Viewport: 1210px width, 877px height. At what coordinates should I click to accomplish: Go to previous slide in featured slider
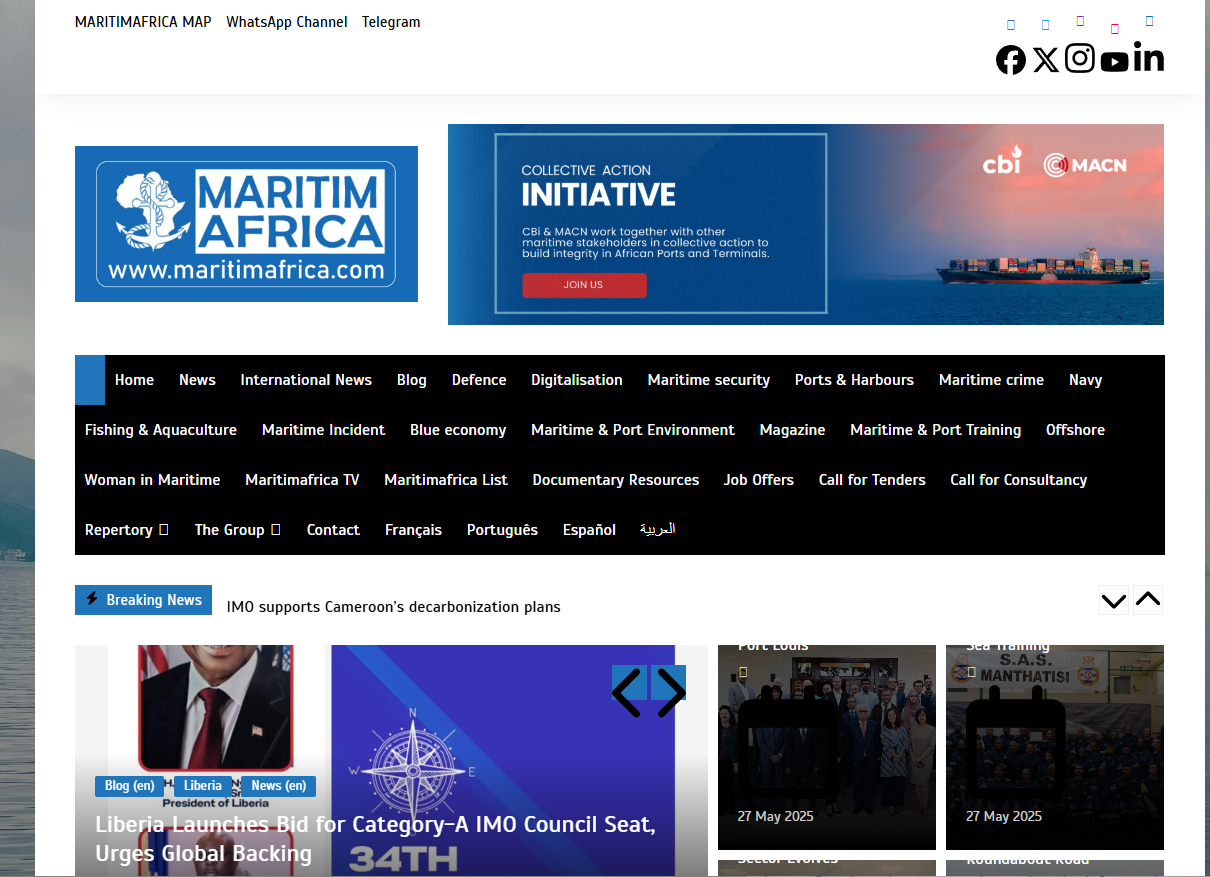(628, 691)
